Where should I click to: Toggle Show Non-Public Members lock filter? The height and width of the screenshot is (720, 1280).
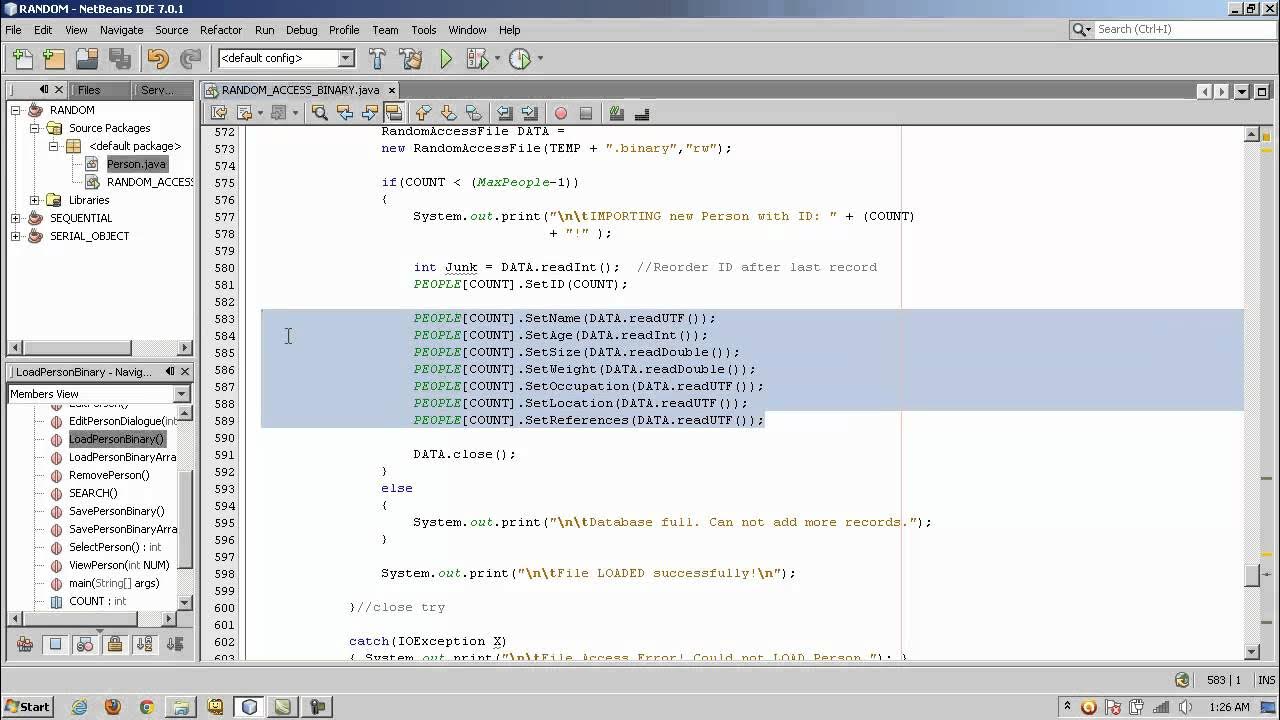(x=114, y=645)
